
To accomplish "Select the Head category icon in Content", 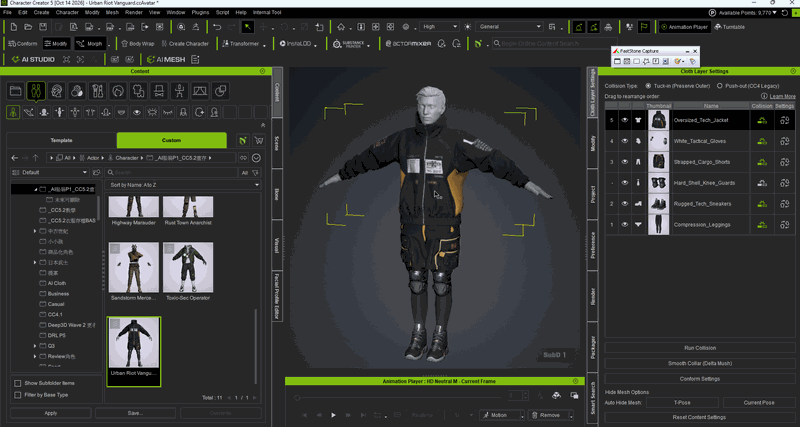I will (57, 91).
